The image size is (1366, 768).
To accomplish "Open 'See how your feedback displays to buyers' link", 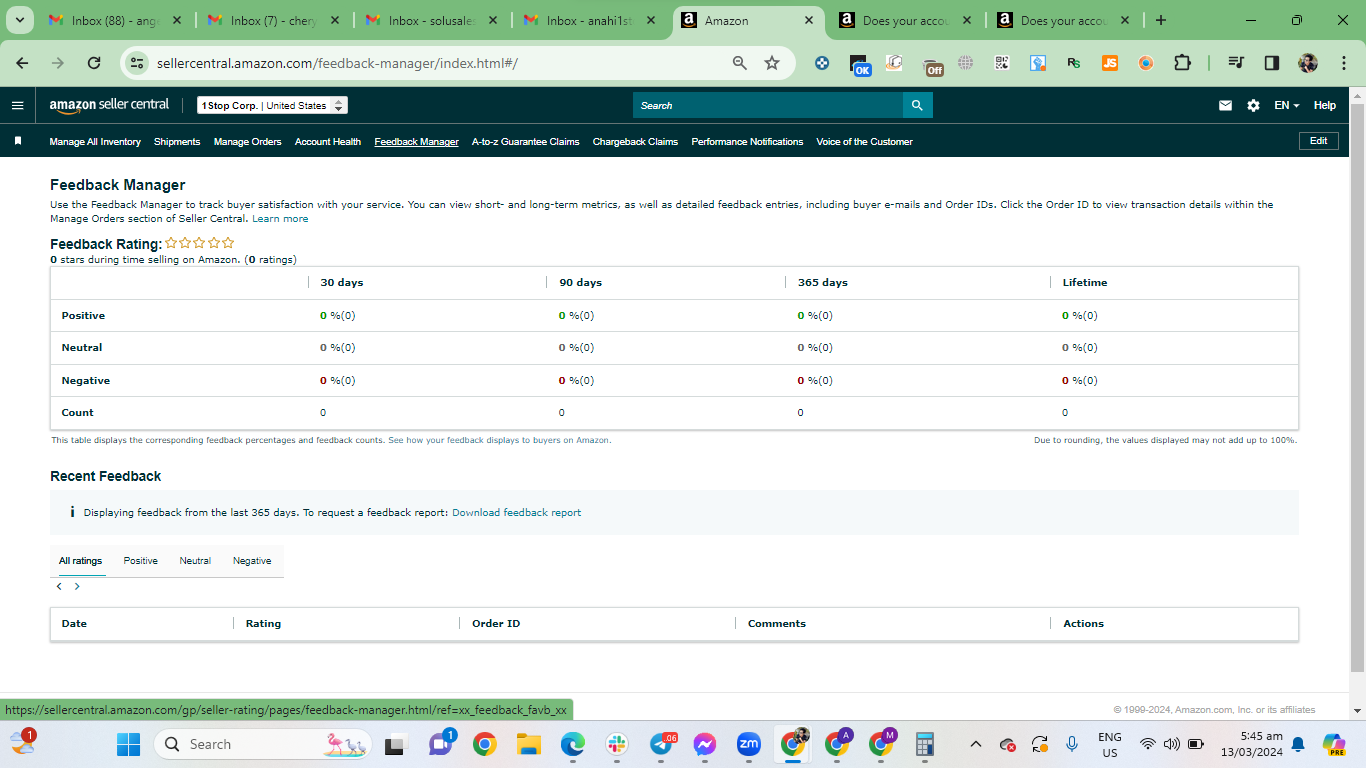I will 499,440.
